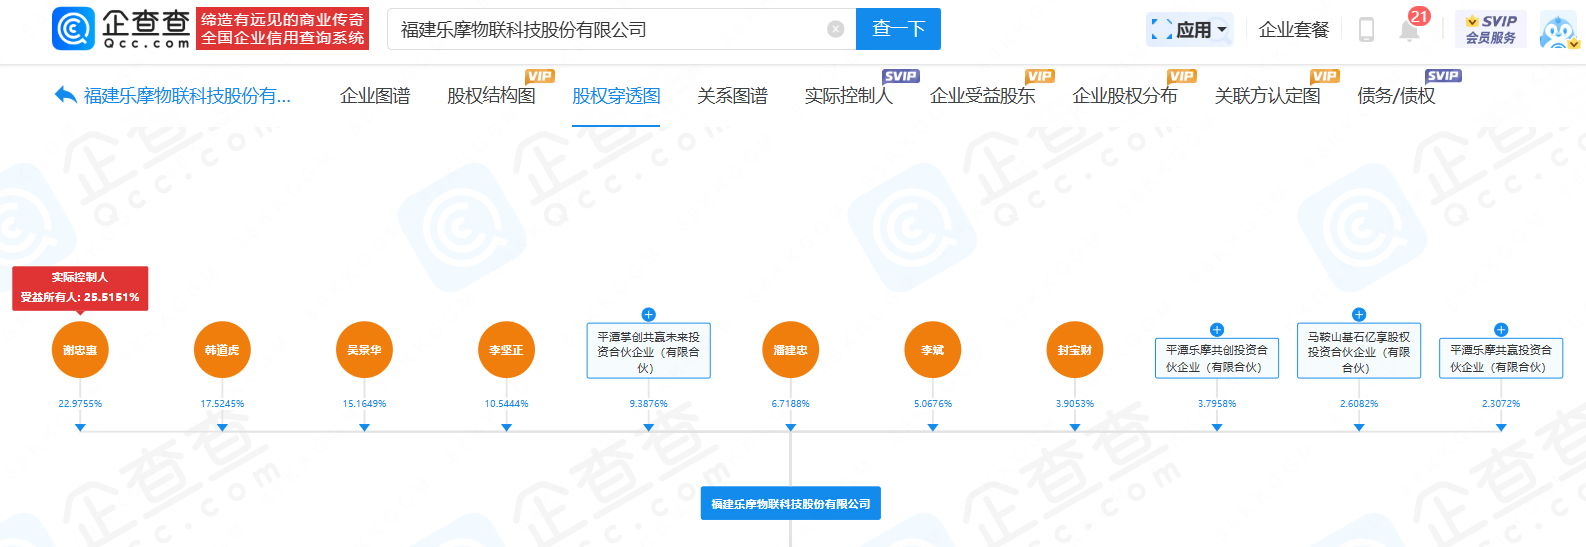Open SVIP member services
This screenshot has height=547, width=1586.
[x=1490, y=29]
